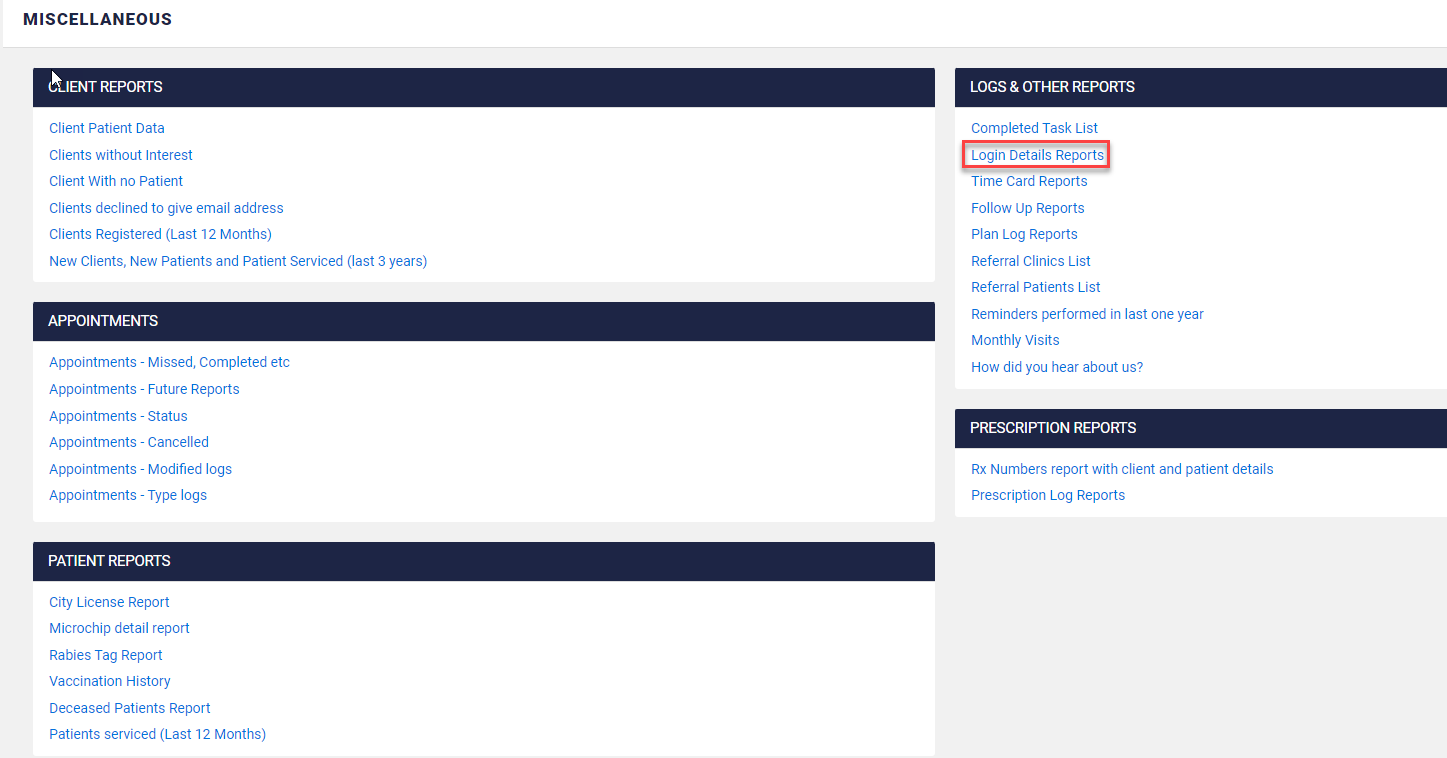The height and width of the screenshot is (758, 1447).
Task: Open the Rabies Tag Report
Action: click(x=106, y=655)
